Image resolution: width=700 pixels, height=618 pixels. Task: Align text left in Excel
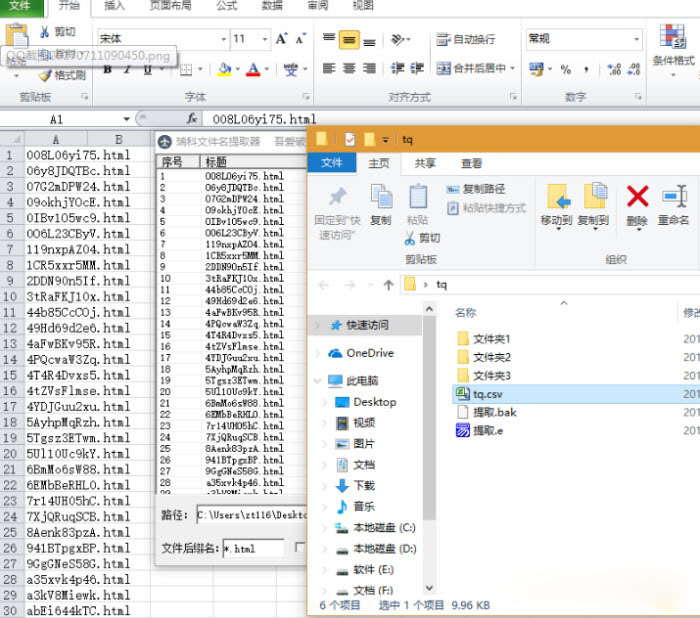tap(329, 68)
